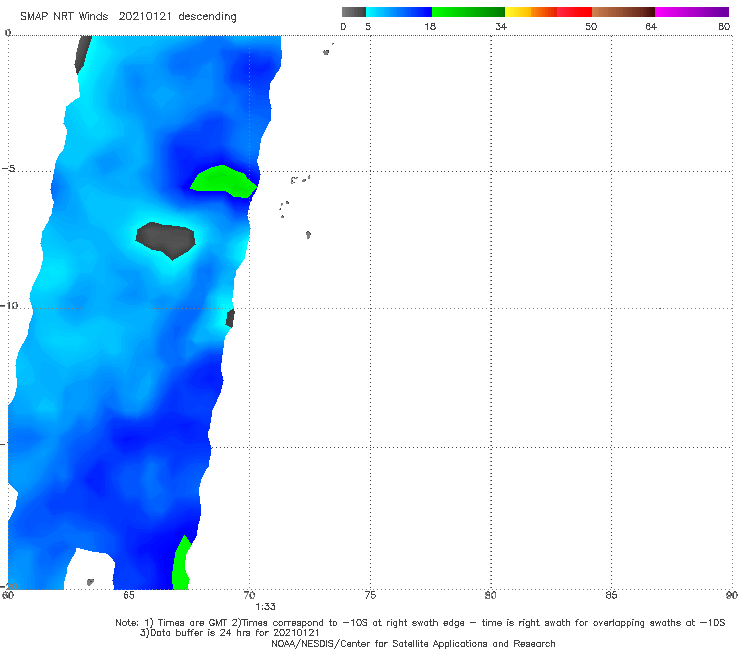The image size is (740, 650).
Task: Click the yellow-orange color bar segment after 34
Action: (530, 12)
